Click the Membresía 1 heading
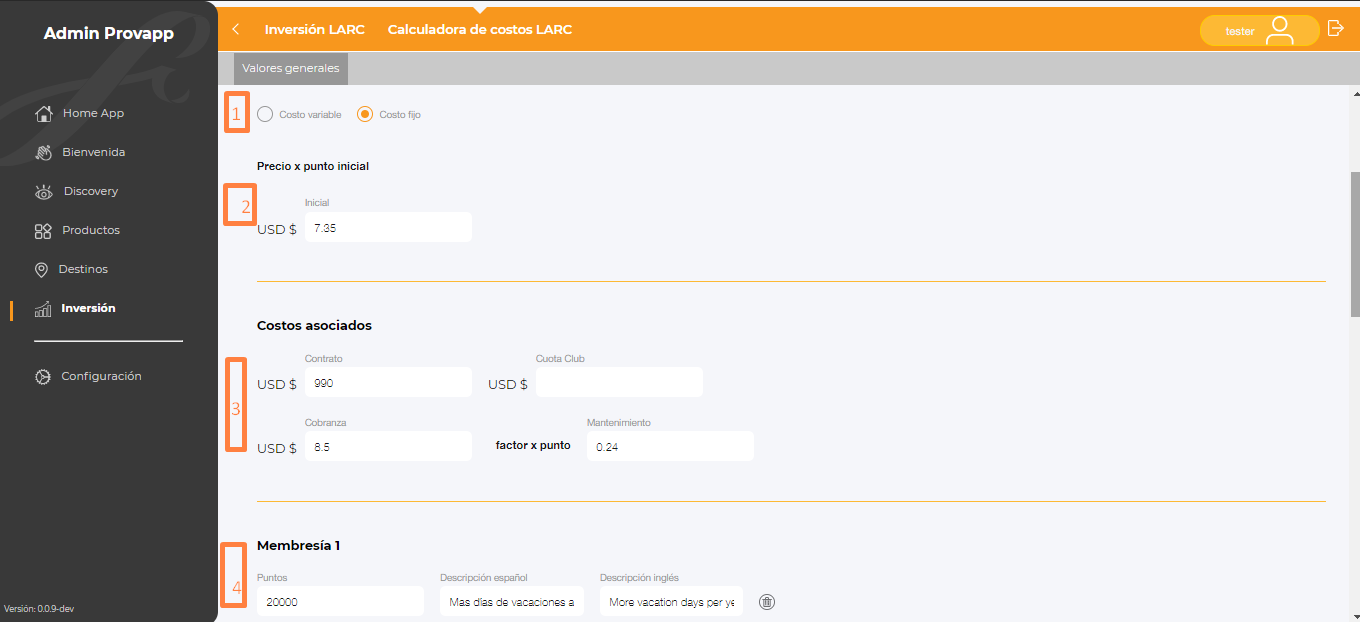1360x622 pixels. coord(299,546)
